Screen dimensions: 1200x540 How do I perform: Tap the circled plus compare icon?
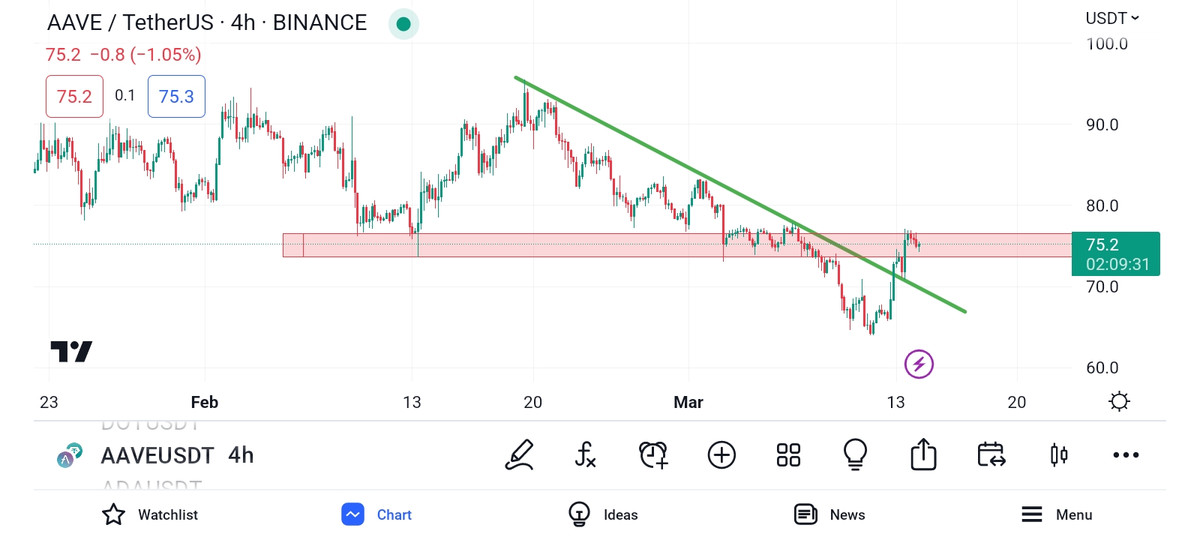pyautogui.click(x=721, y=455)
